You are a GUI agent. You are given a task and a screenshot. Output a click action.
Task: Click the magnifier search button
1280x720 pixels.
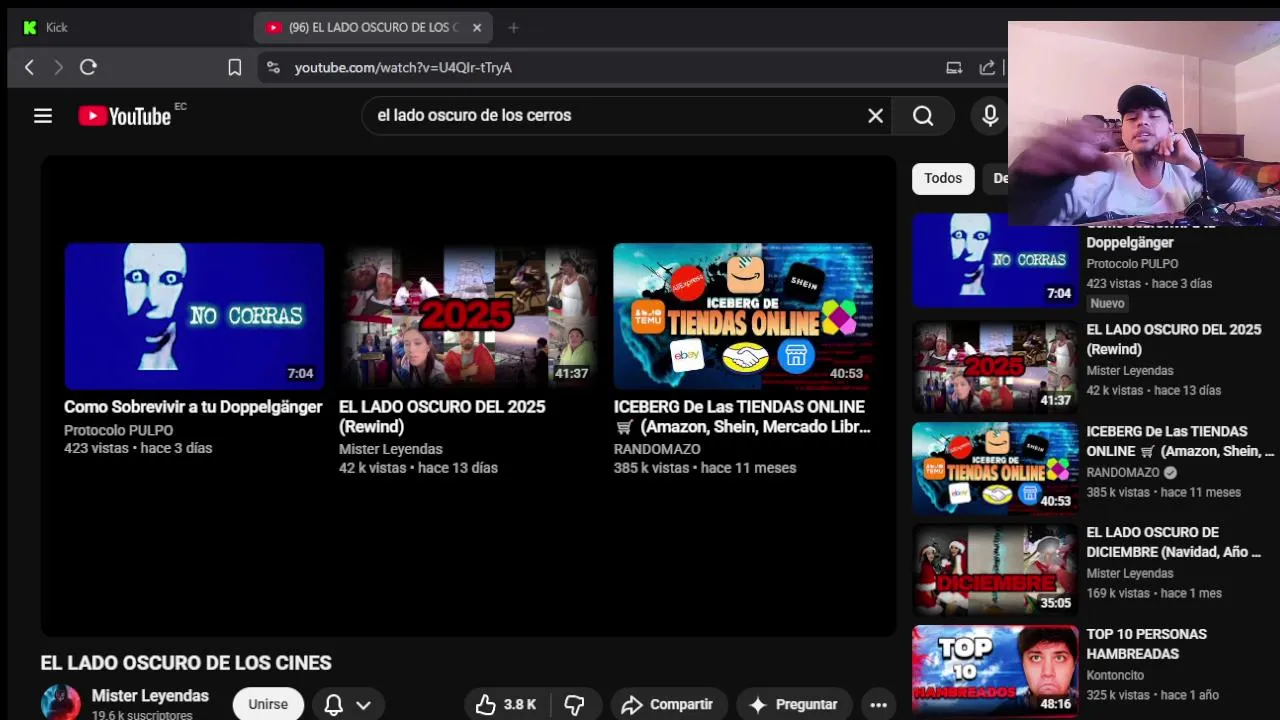(923, 116)
